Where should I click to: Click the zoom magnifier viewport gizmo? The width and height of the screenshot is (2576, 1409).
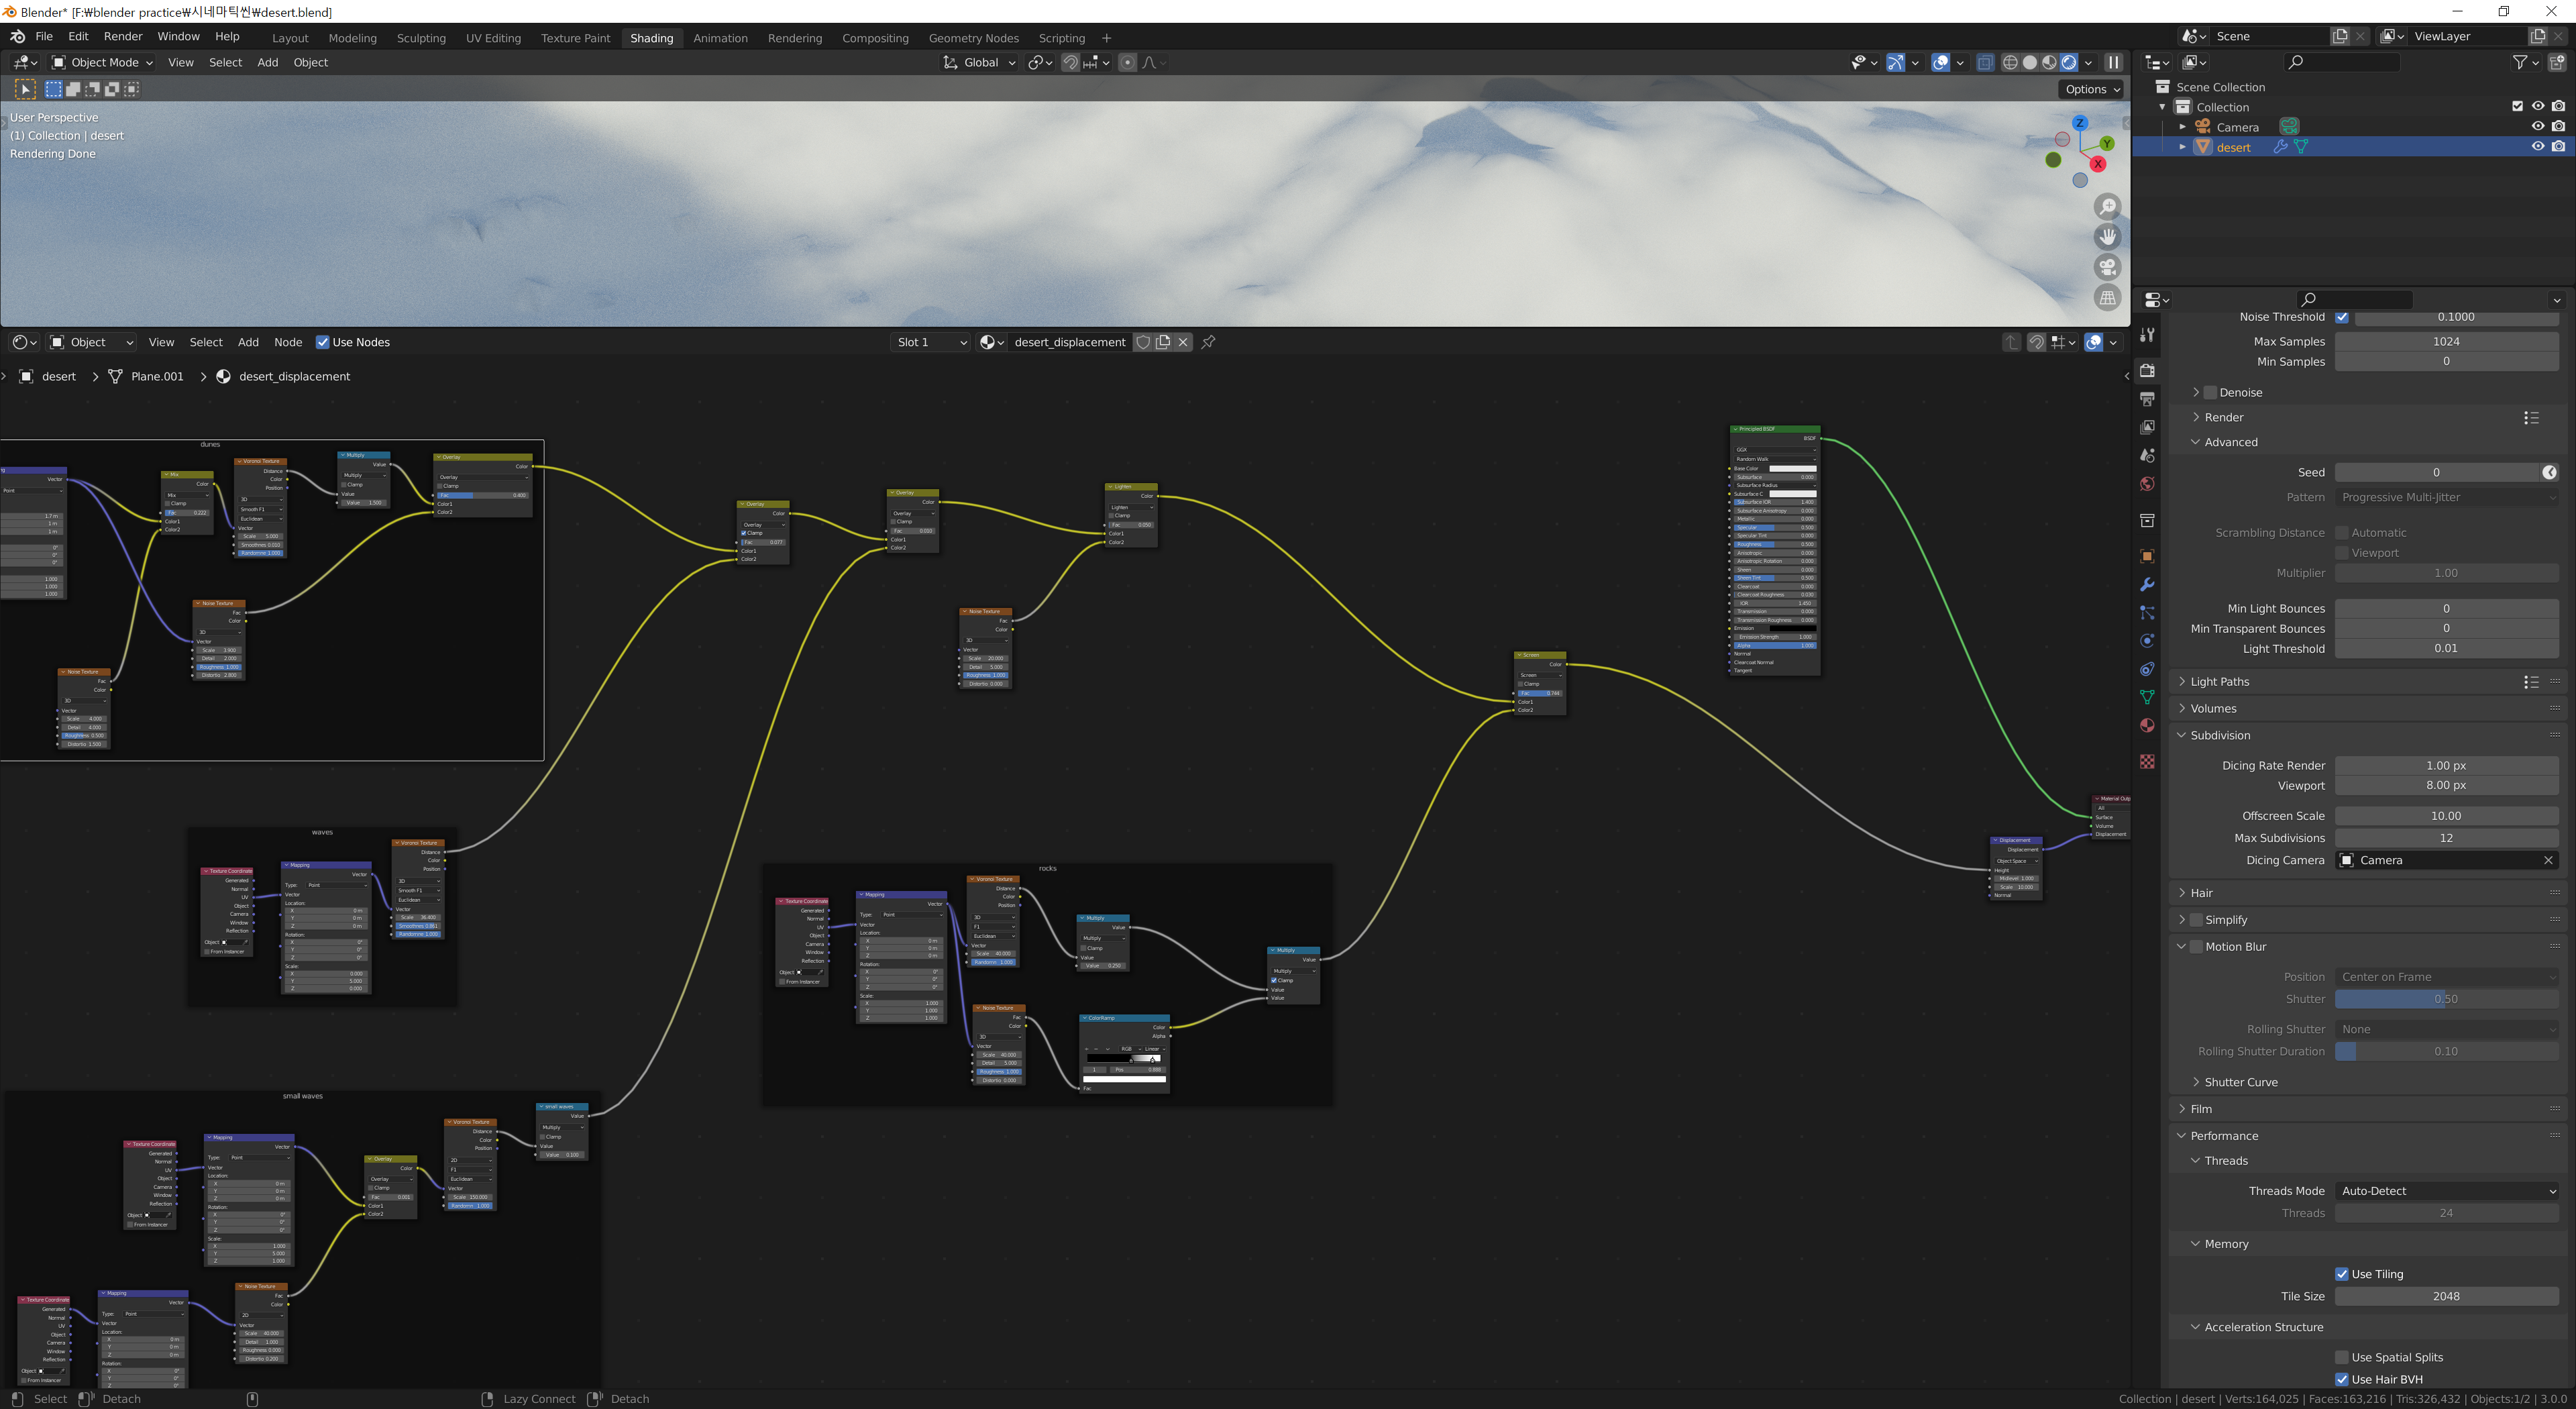pos(2107,207)
